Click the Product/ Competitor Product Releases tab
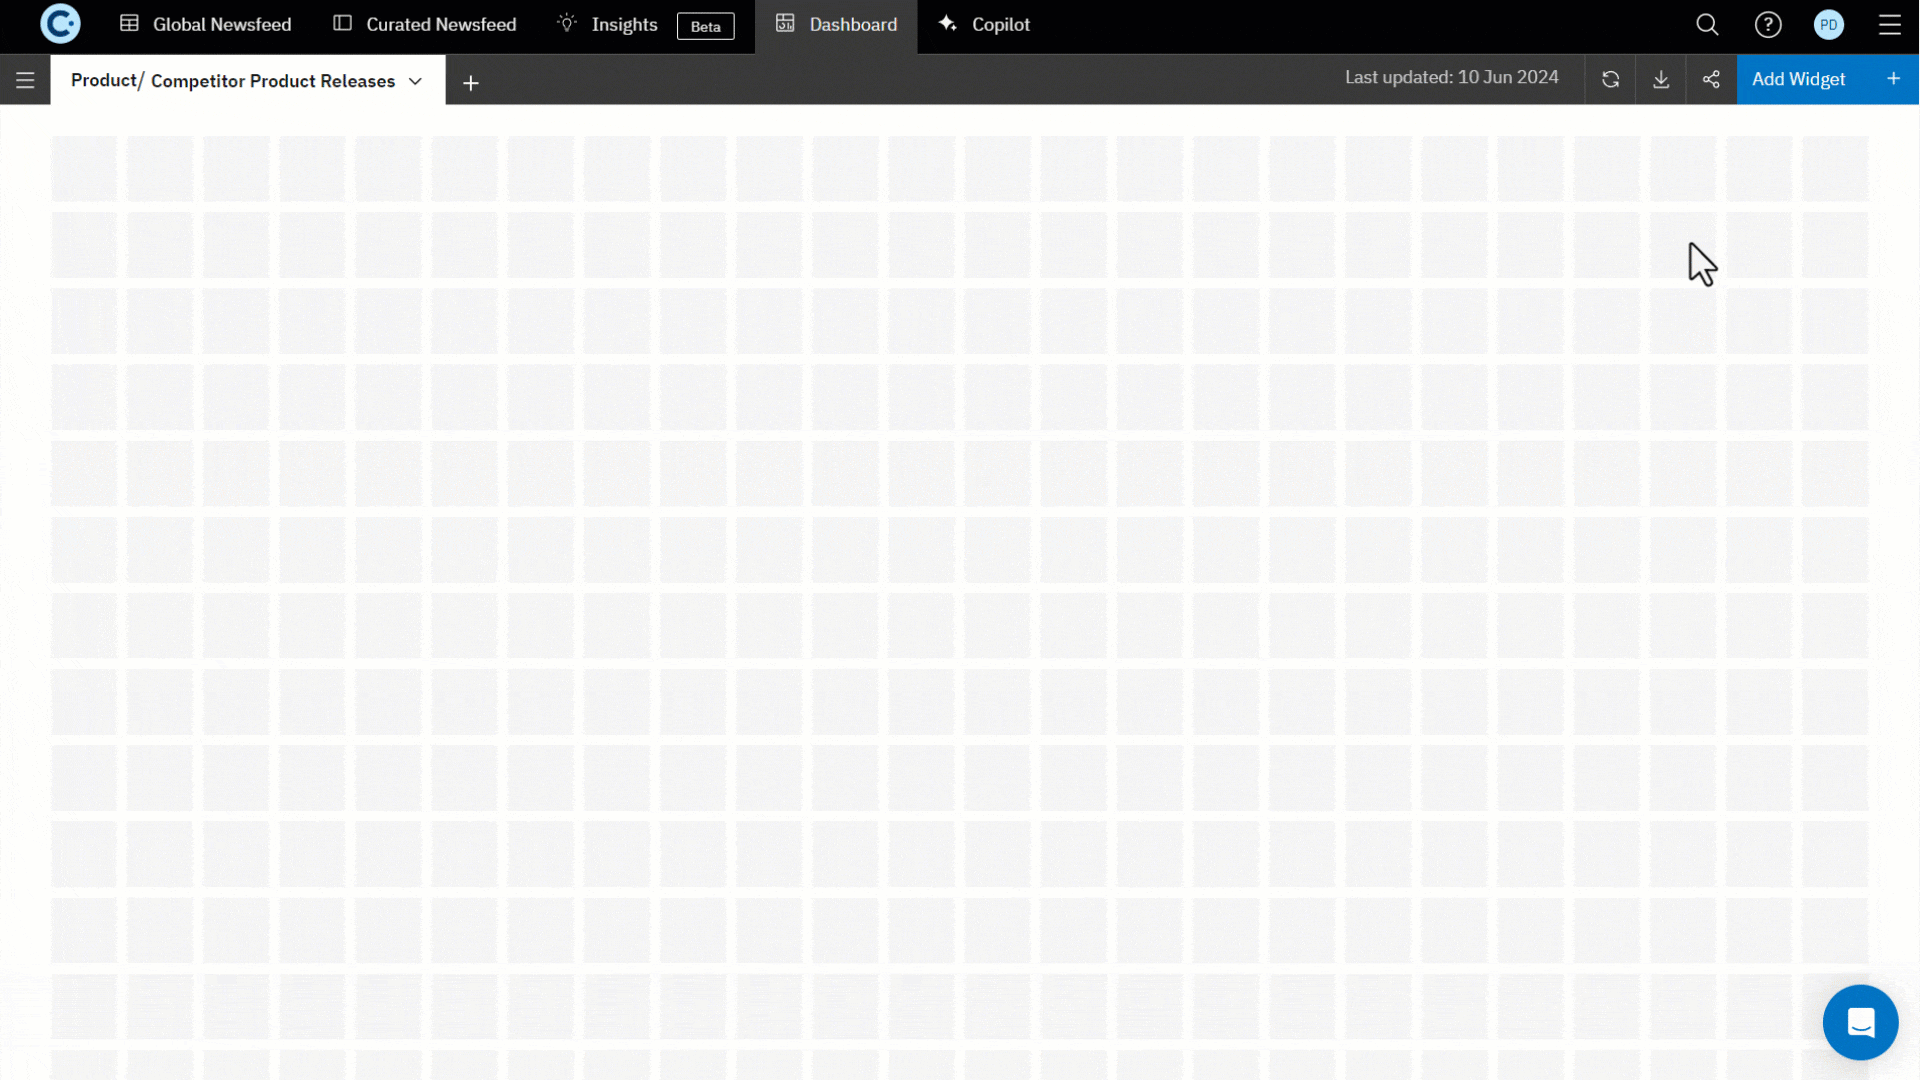 point(232,81)
